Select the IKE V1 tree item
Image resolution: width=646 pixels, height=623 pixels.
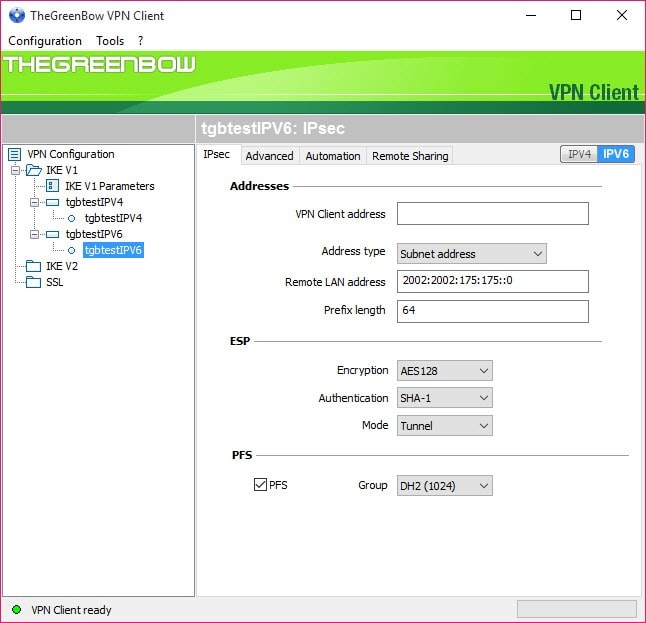pos(62,170)
